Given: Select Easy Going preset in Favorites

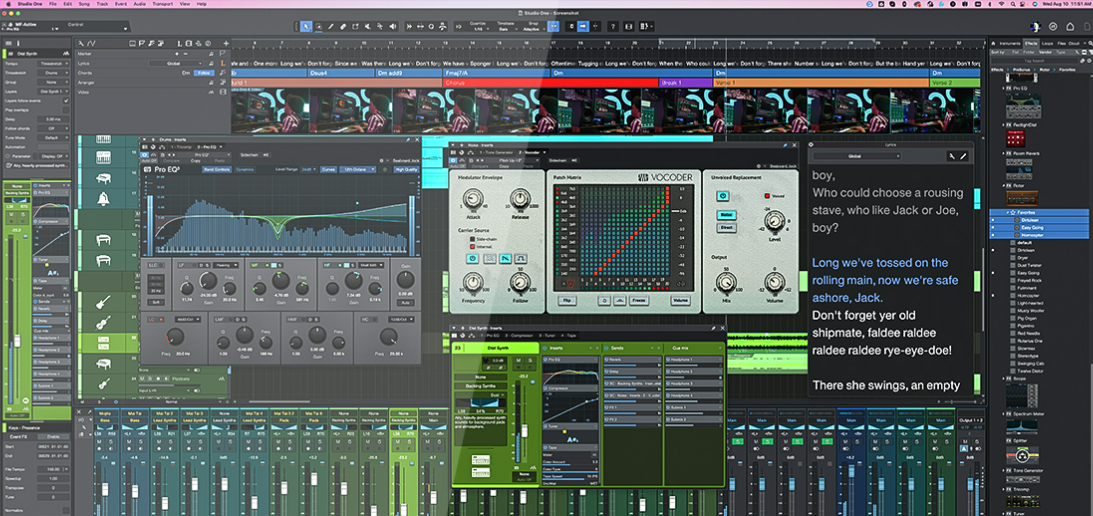Looking at the screenshot, I should [x=1039, y=227].
